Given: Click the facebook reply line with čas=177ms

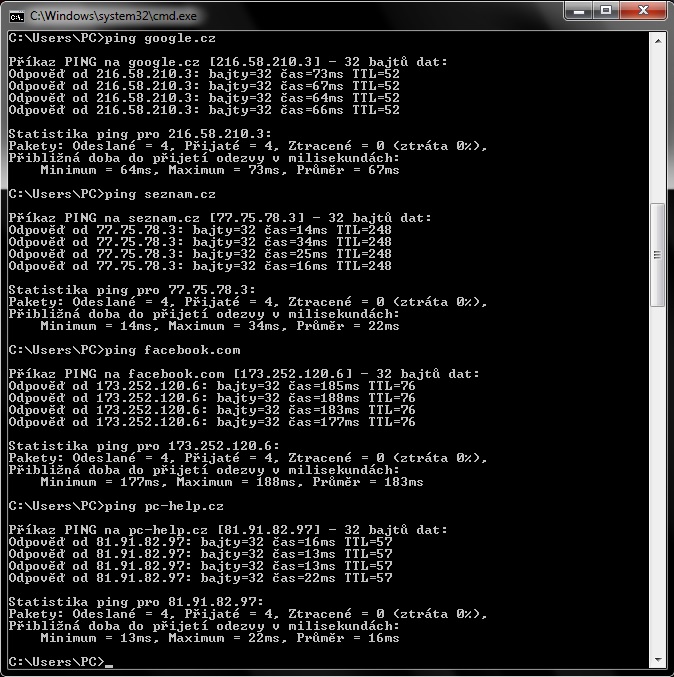Looking at the screenshot, I should [212, 422].
